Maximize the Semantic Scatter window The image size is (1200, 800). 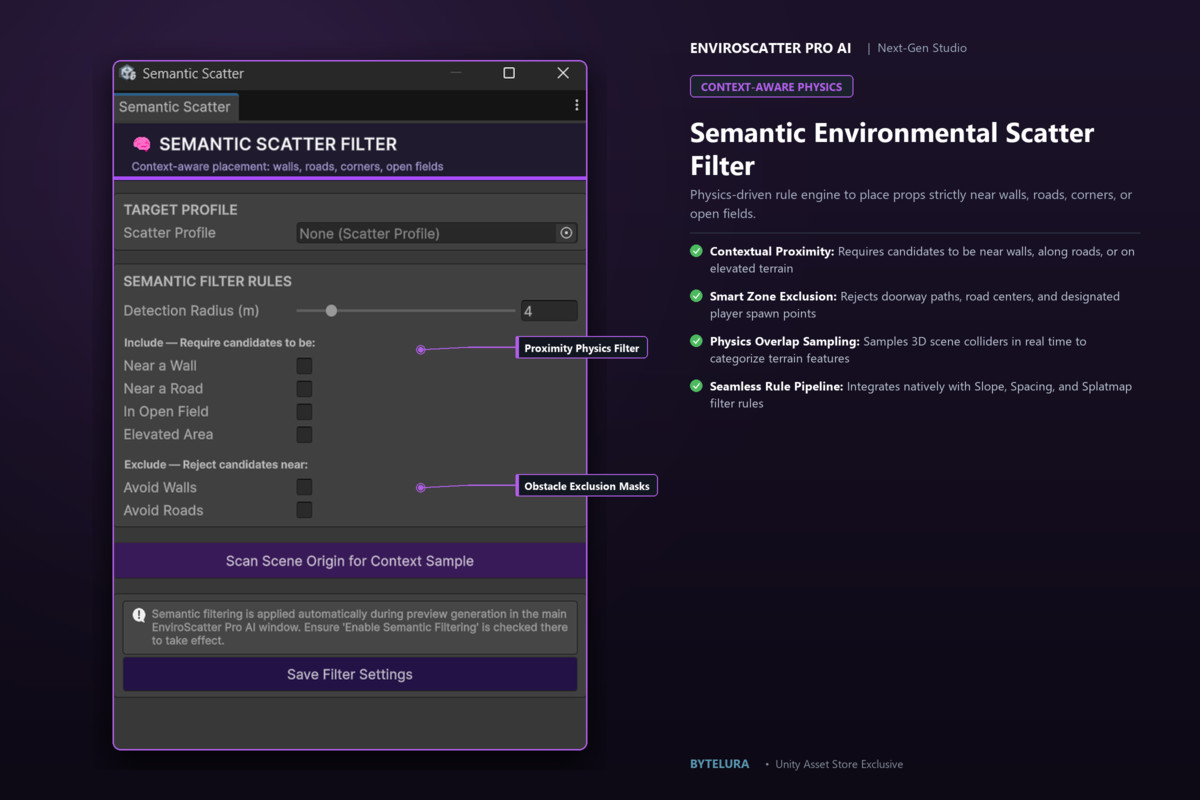pyautogui.click(x=509, y=73)
